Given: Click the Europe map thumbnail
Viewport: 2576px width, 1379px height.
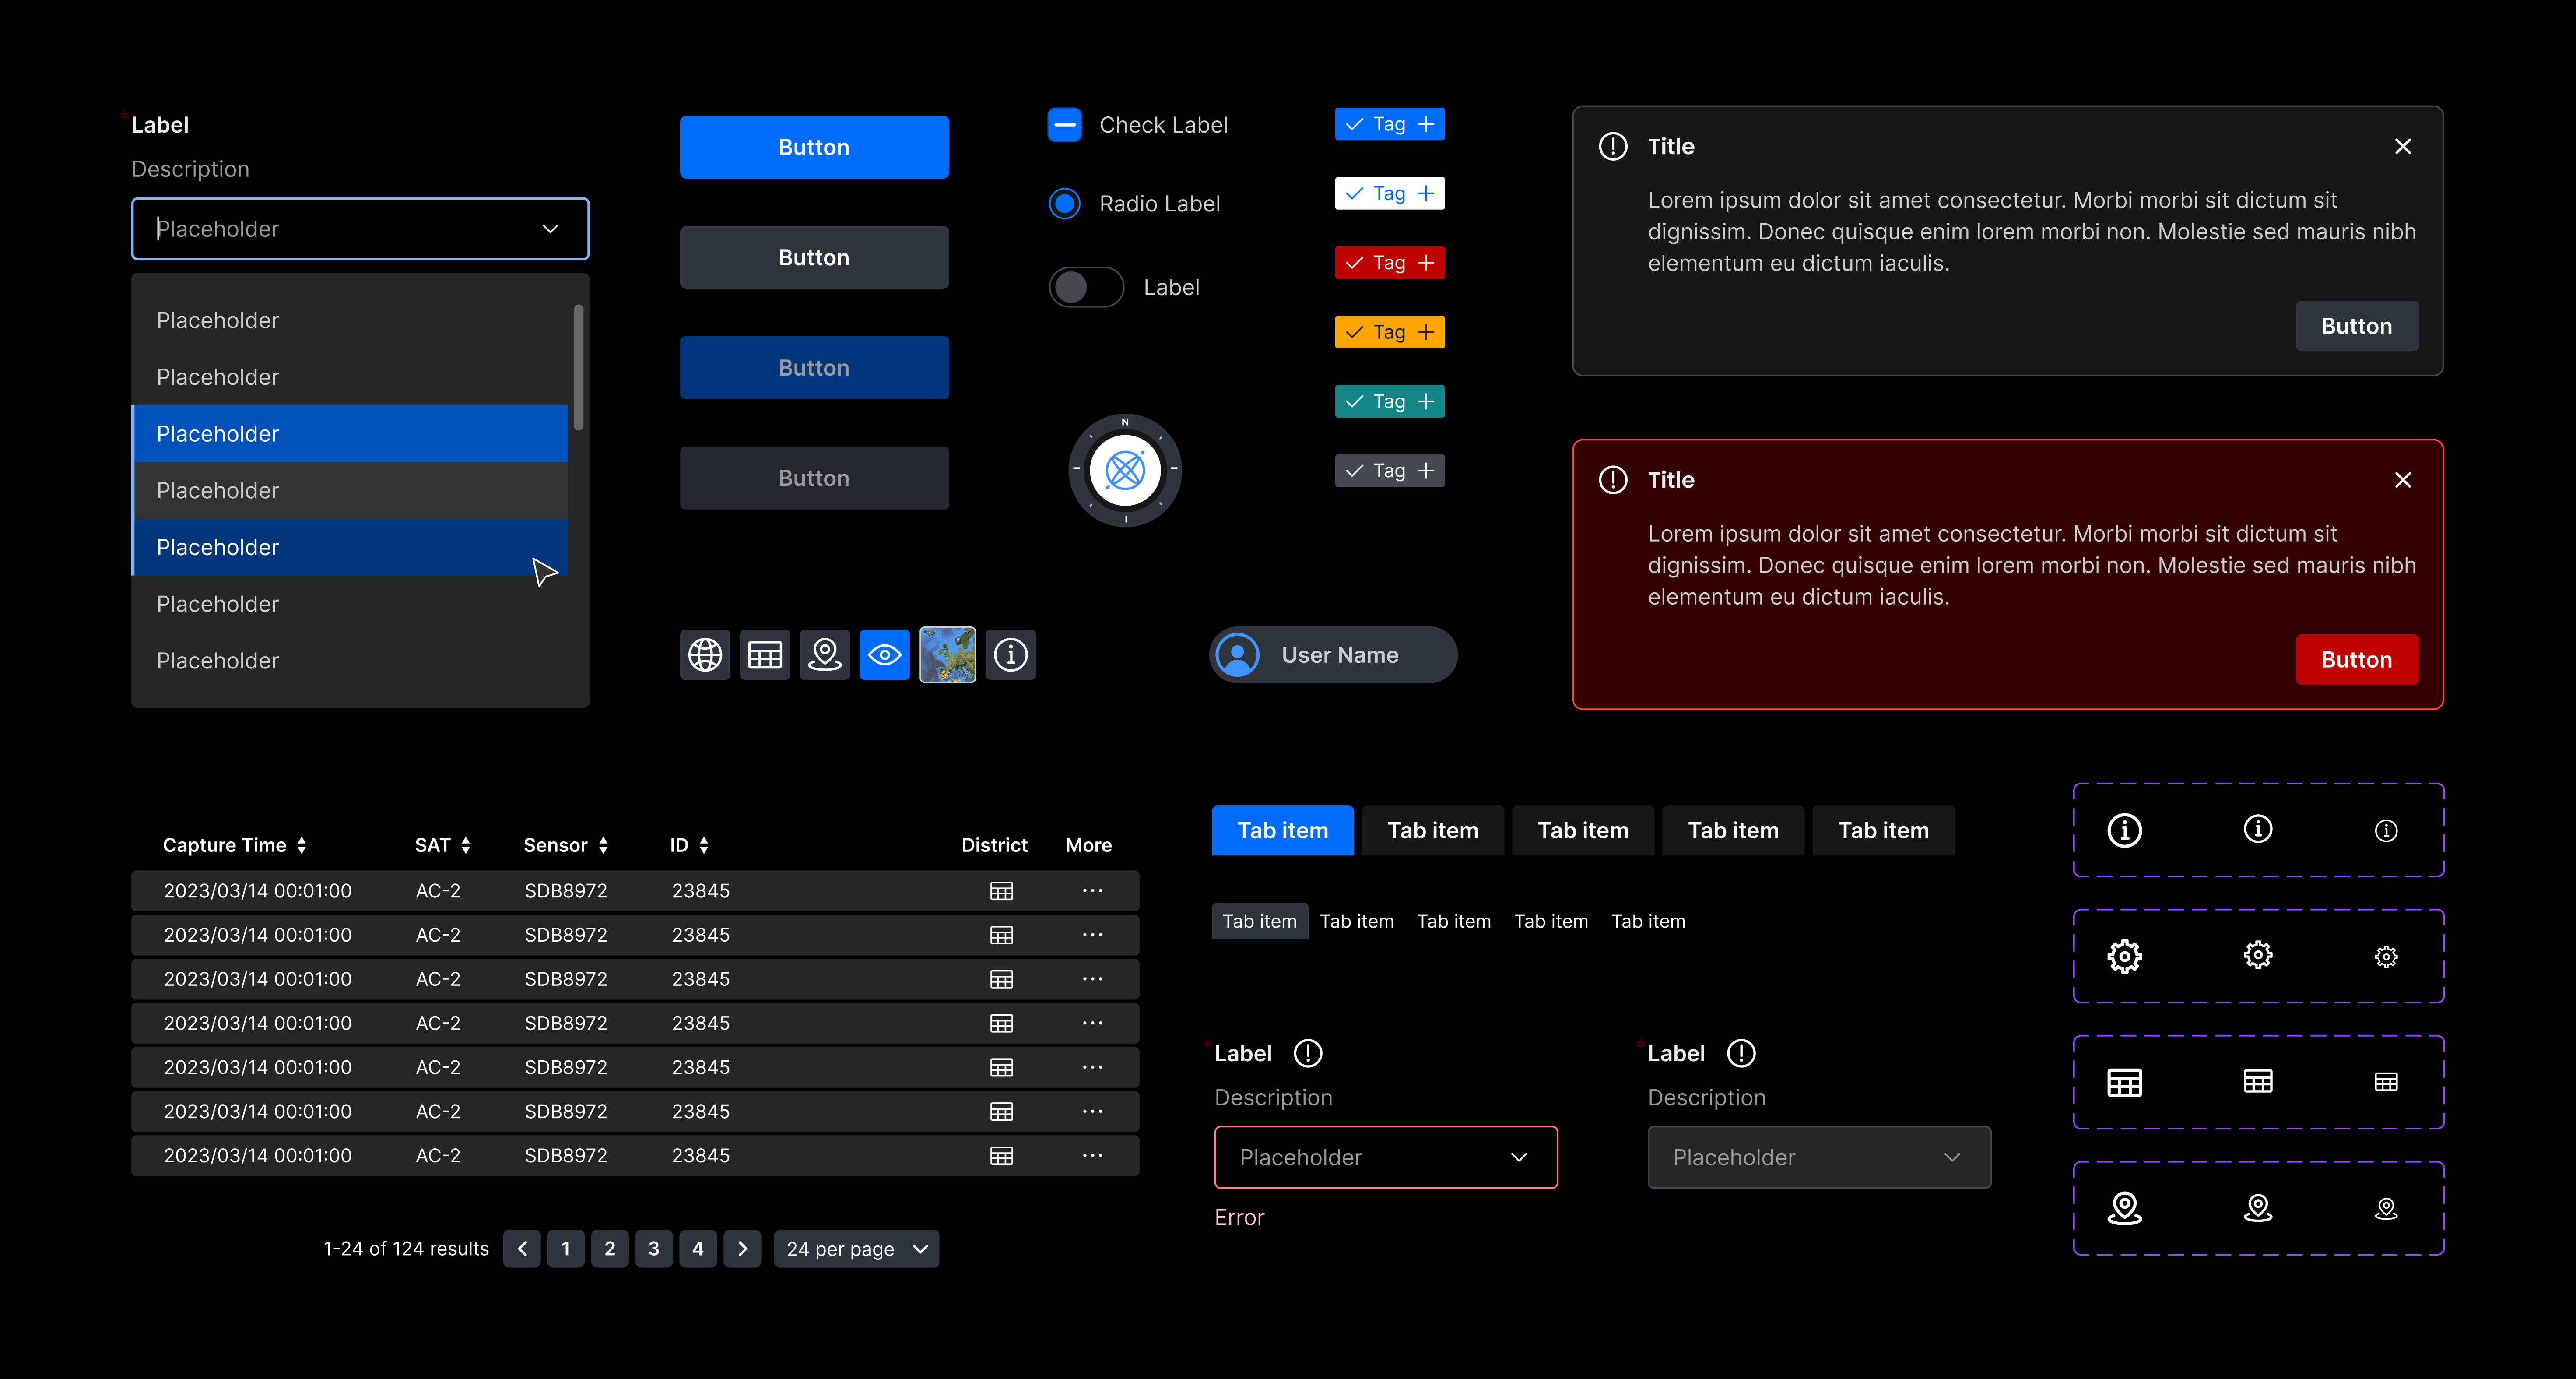Looking at the screenshot, I should coord(947,655).
